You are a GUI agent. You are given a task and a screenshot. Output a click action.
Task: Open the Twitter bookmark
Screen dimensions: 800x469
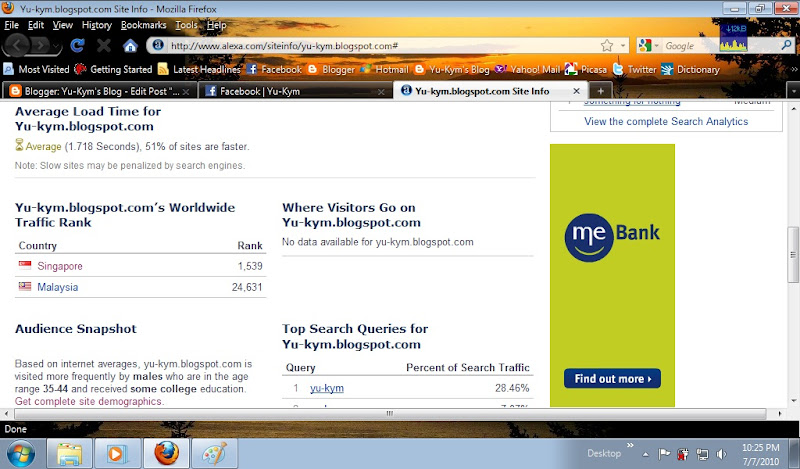[634, 69]
